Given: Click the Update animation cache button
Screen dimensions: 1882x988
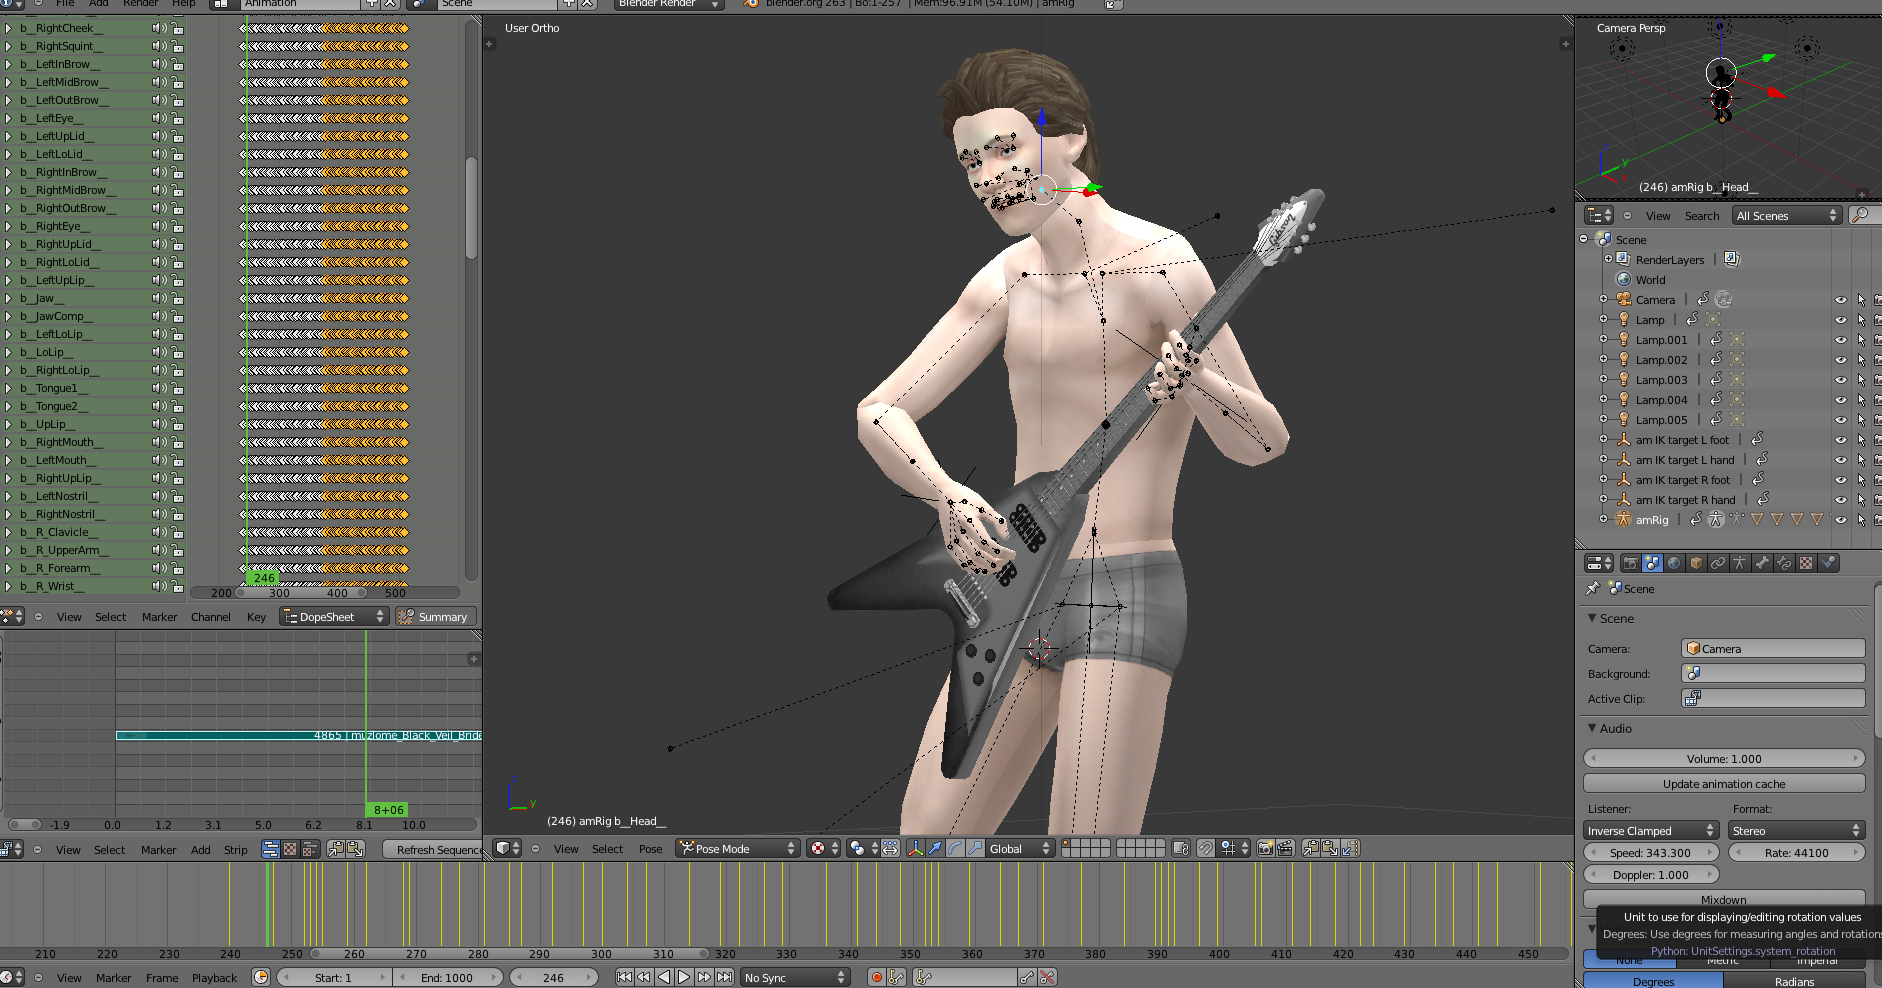Looking at the screenshot, I should (1723, 784).
